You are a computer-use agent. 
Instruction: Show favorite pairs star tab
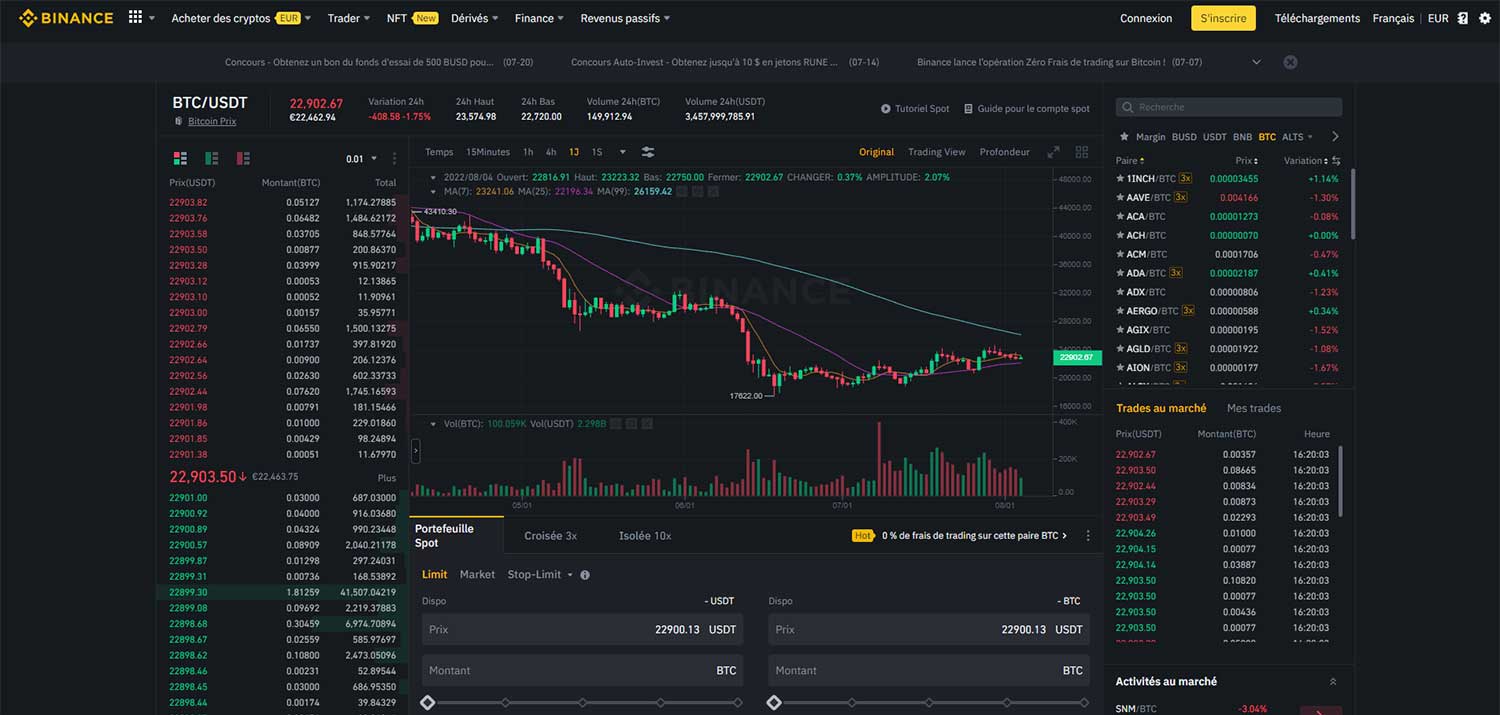pyautogui.click(x=1125, y=137)
